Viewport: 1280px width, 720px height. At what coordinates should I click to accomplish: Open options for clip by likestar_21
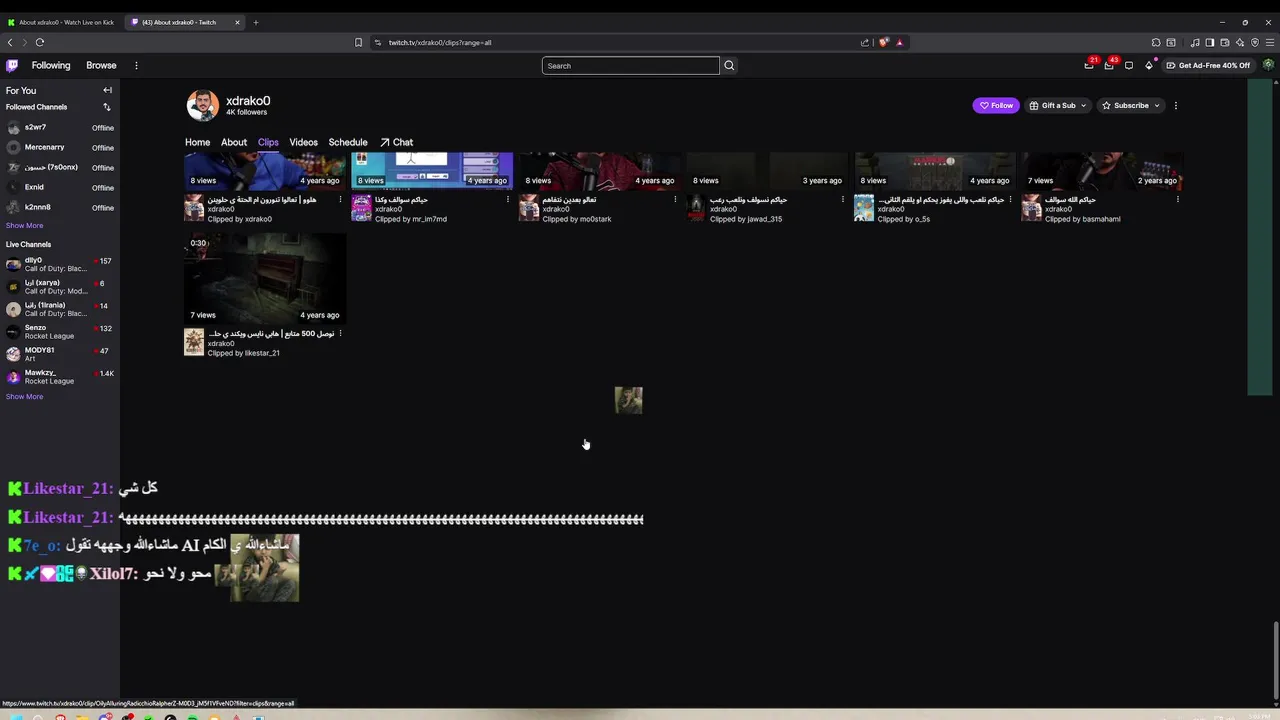[x=340, y=333]
